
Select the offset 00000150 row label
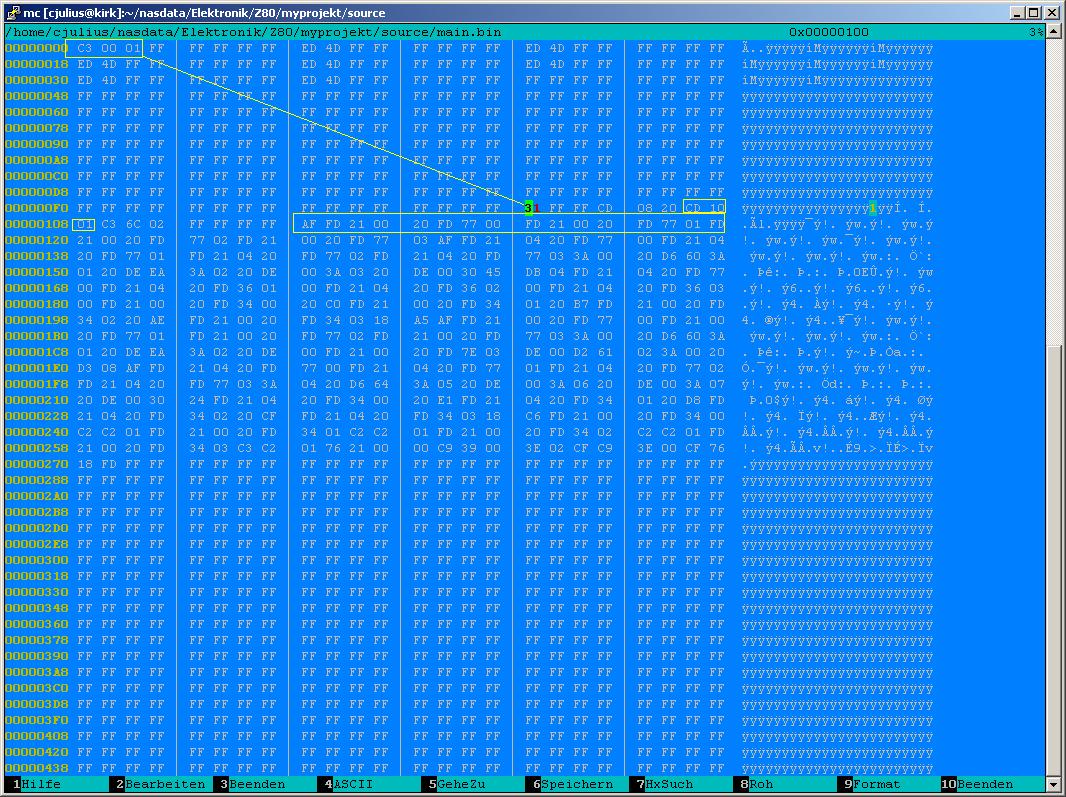[37, 272]
